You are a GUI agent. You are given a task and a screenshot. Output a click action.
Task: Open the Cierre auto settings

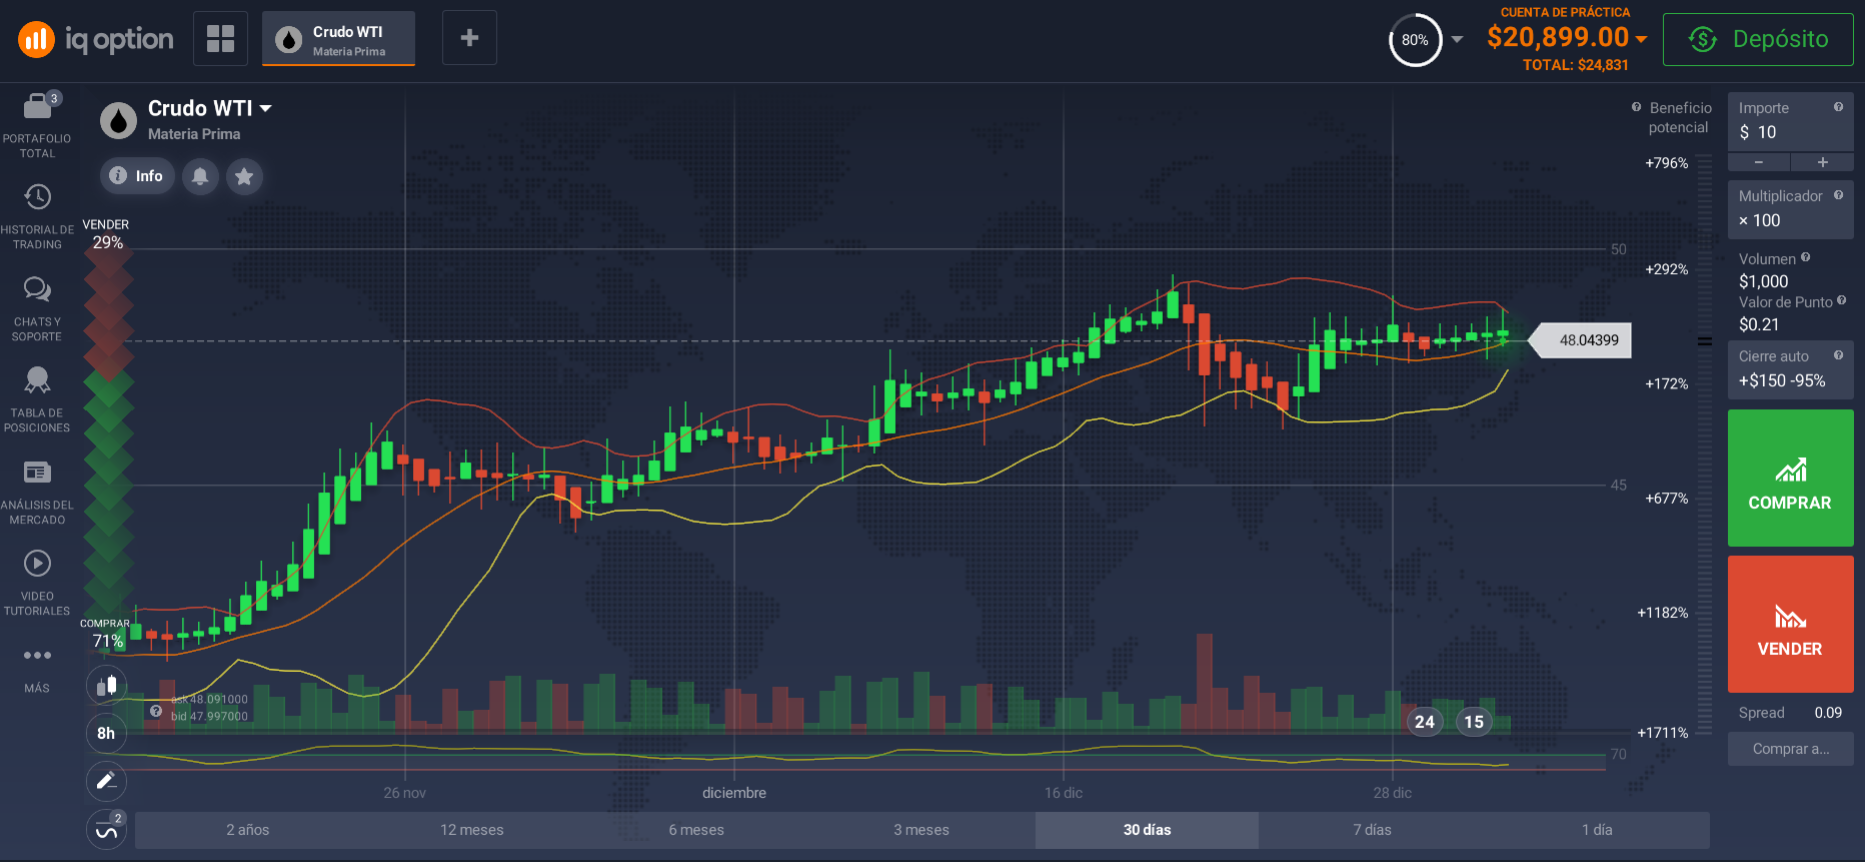point(1790,369)
